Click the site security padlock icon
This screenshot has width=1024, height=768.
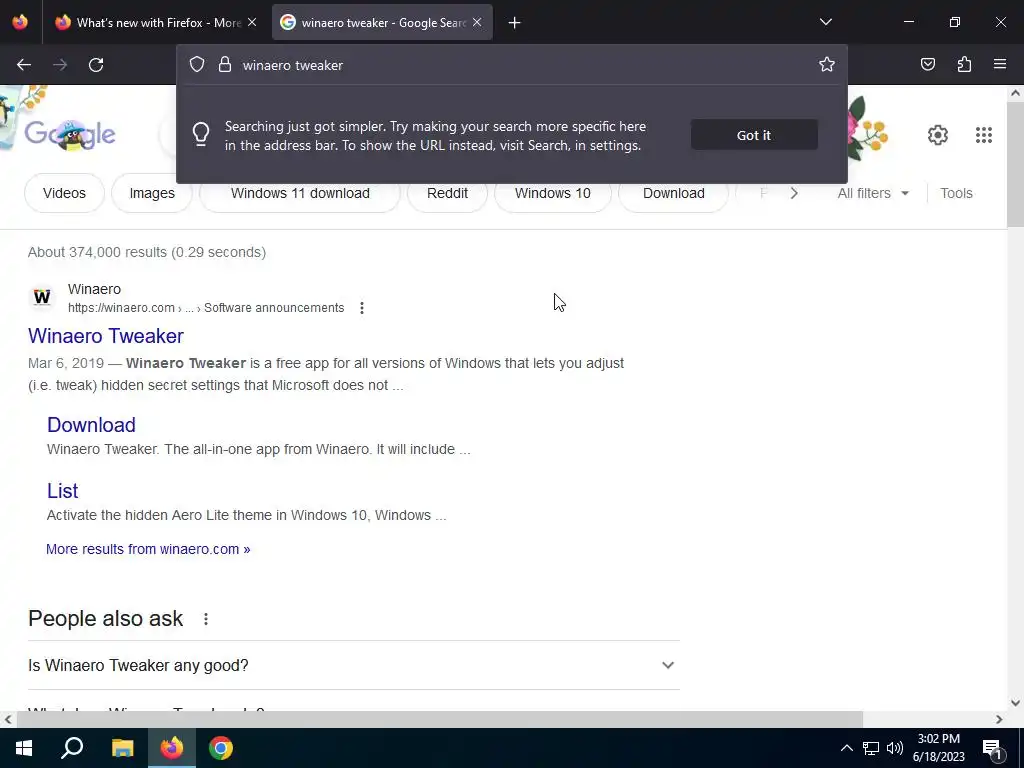point(225,65)
